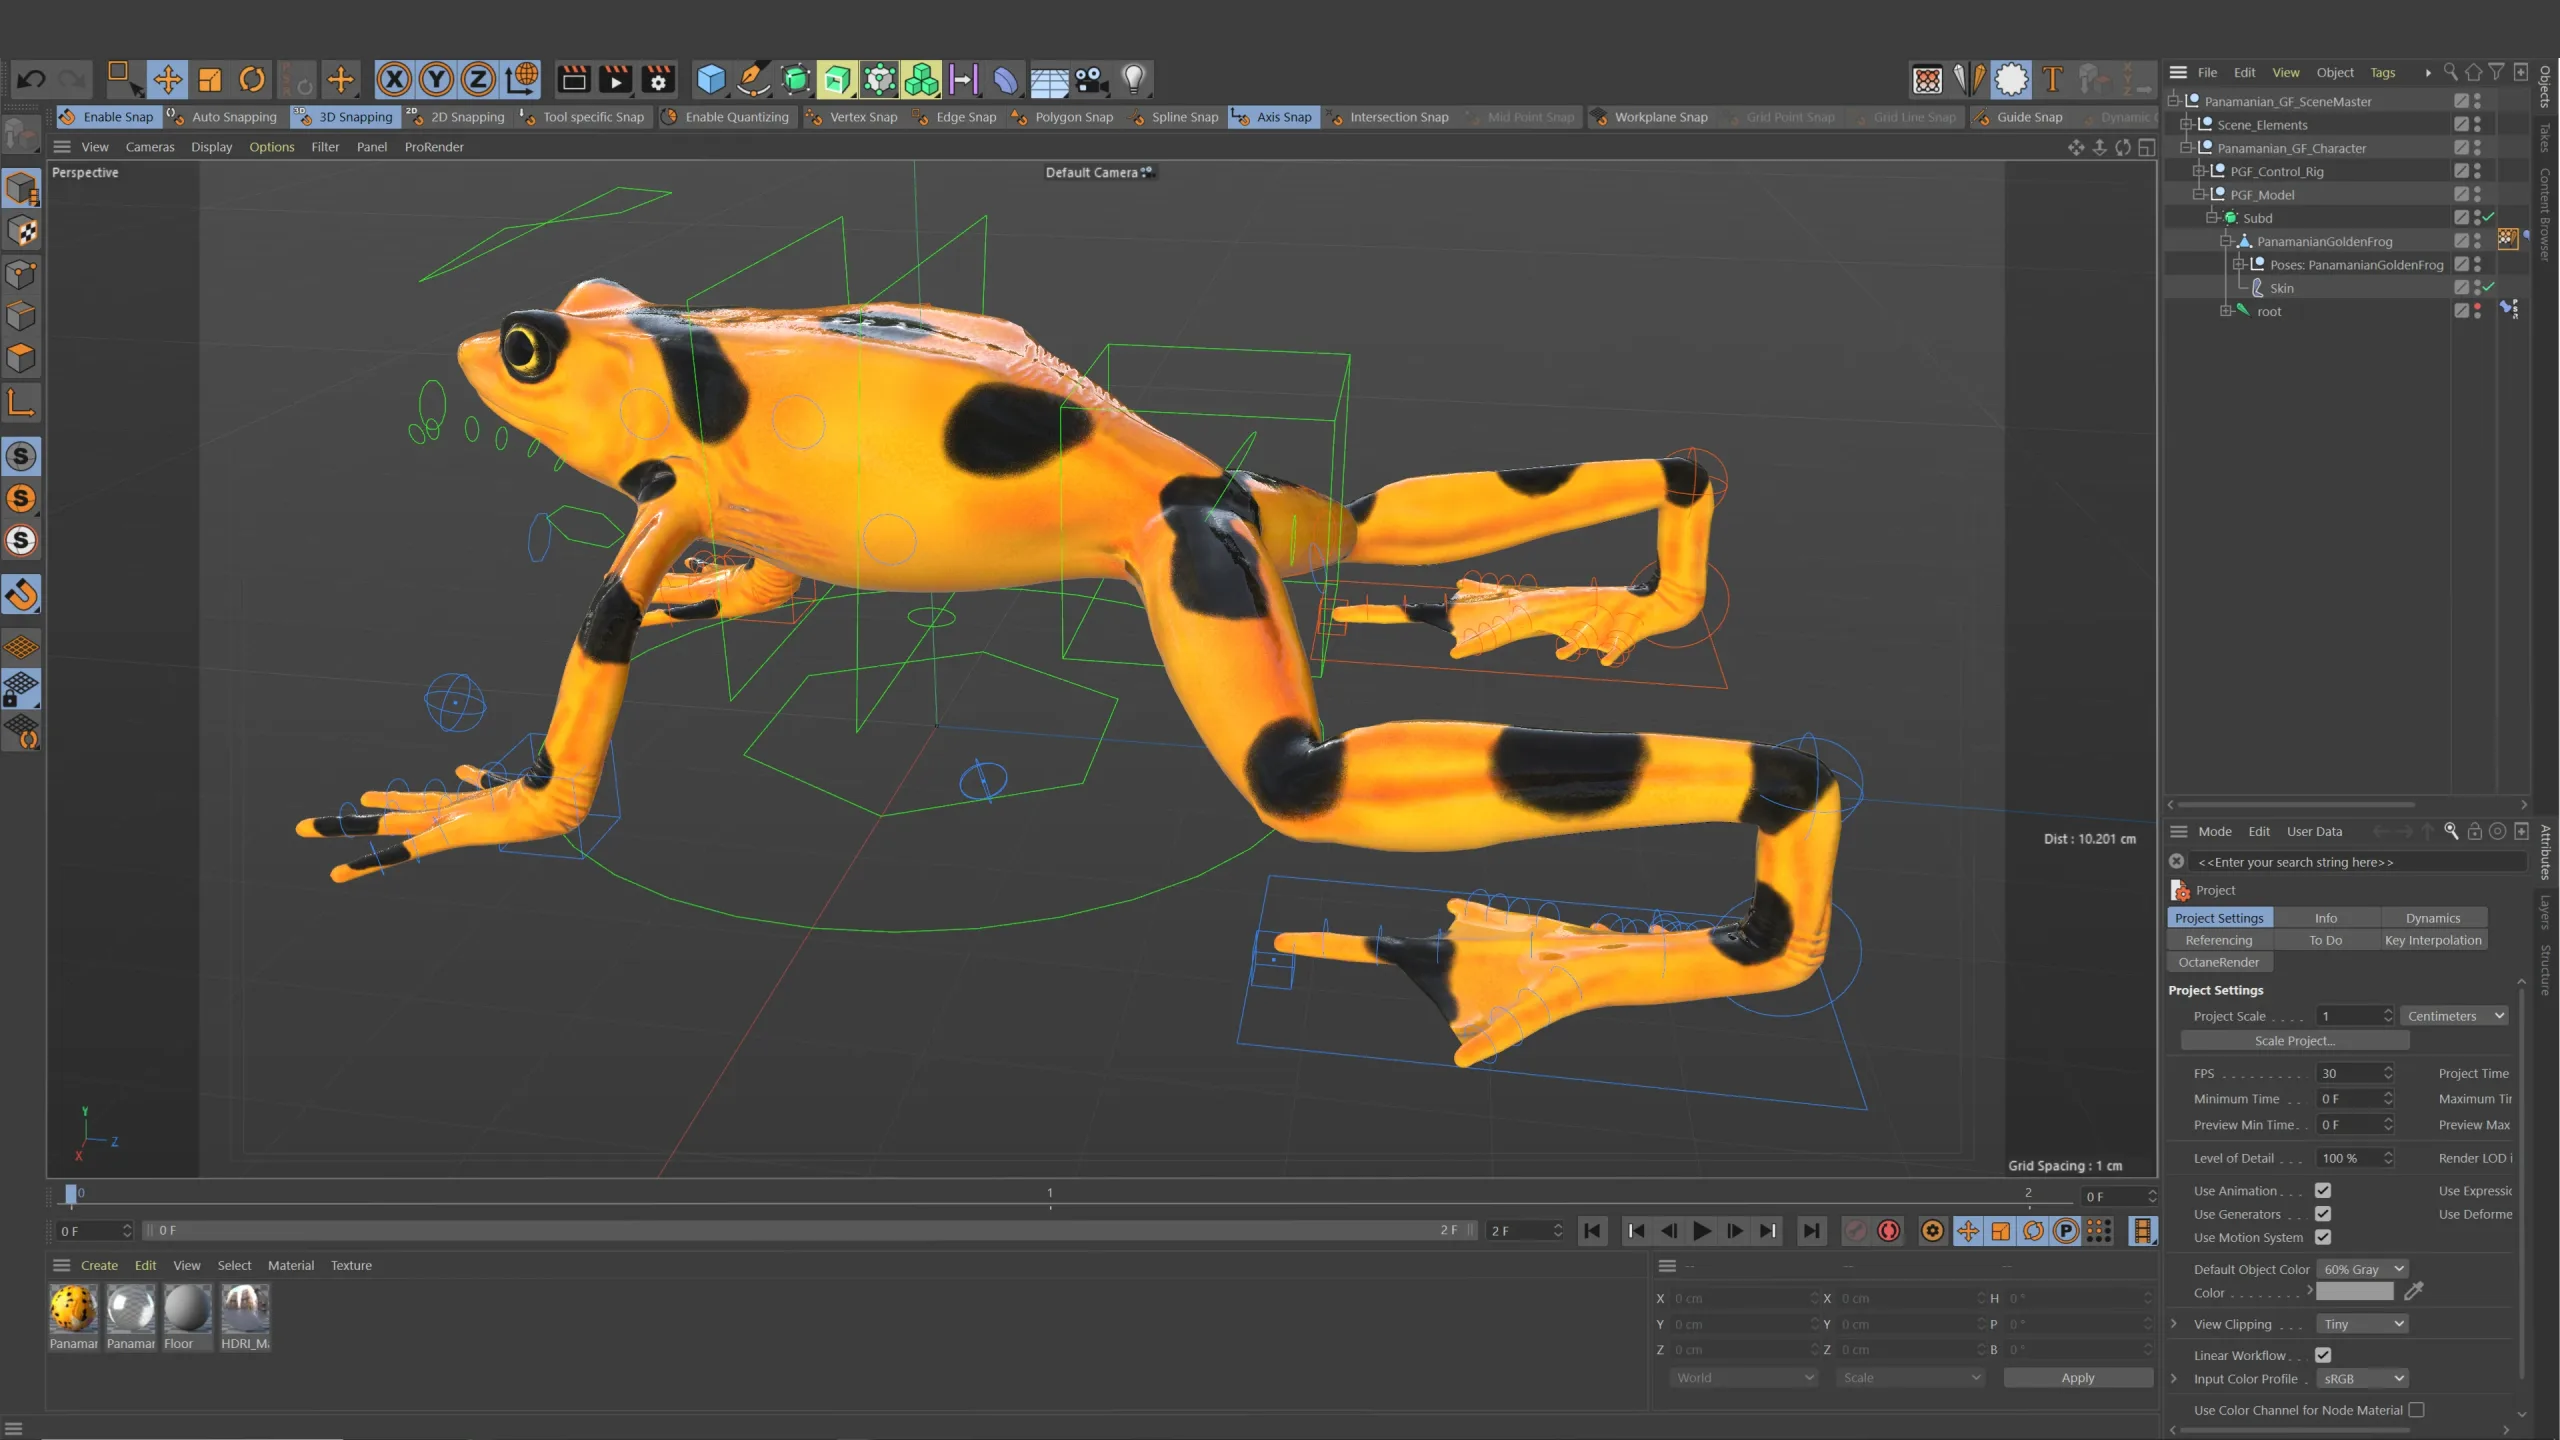Open viewport Cameras menu

point(150,147)
